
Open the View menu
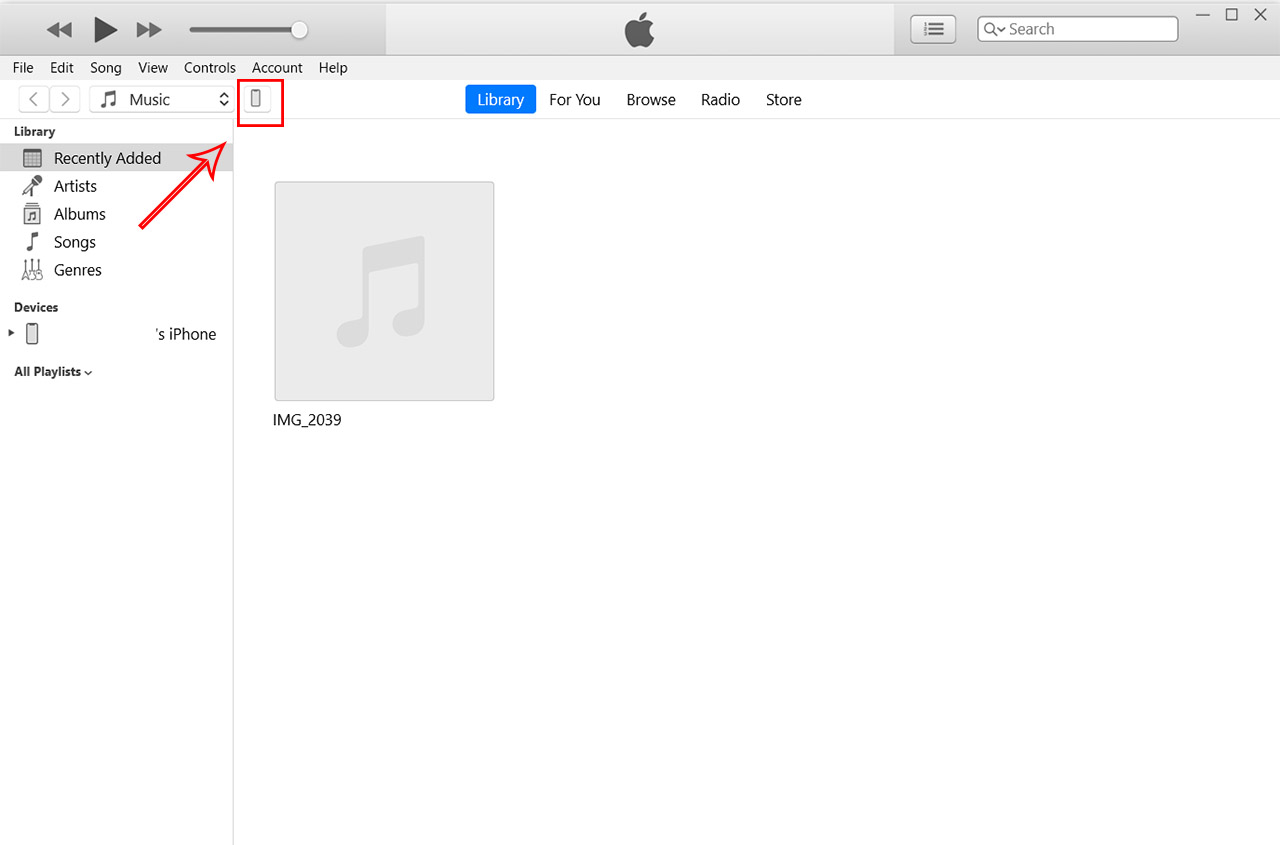tap(153, 68)
